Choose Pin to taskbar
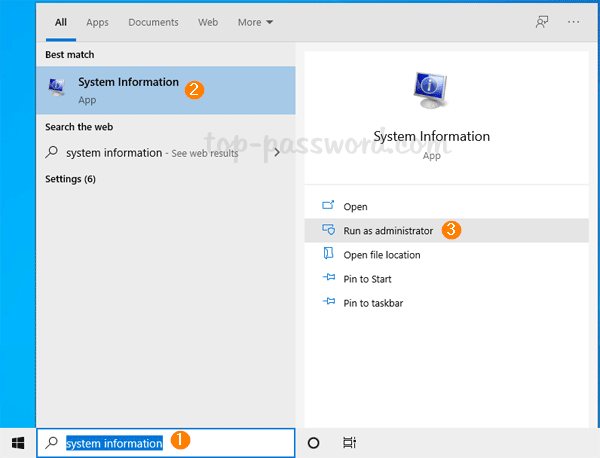The height and width of the screenshot is (458, 600). (x=446, y=303)
